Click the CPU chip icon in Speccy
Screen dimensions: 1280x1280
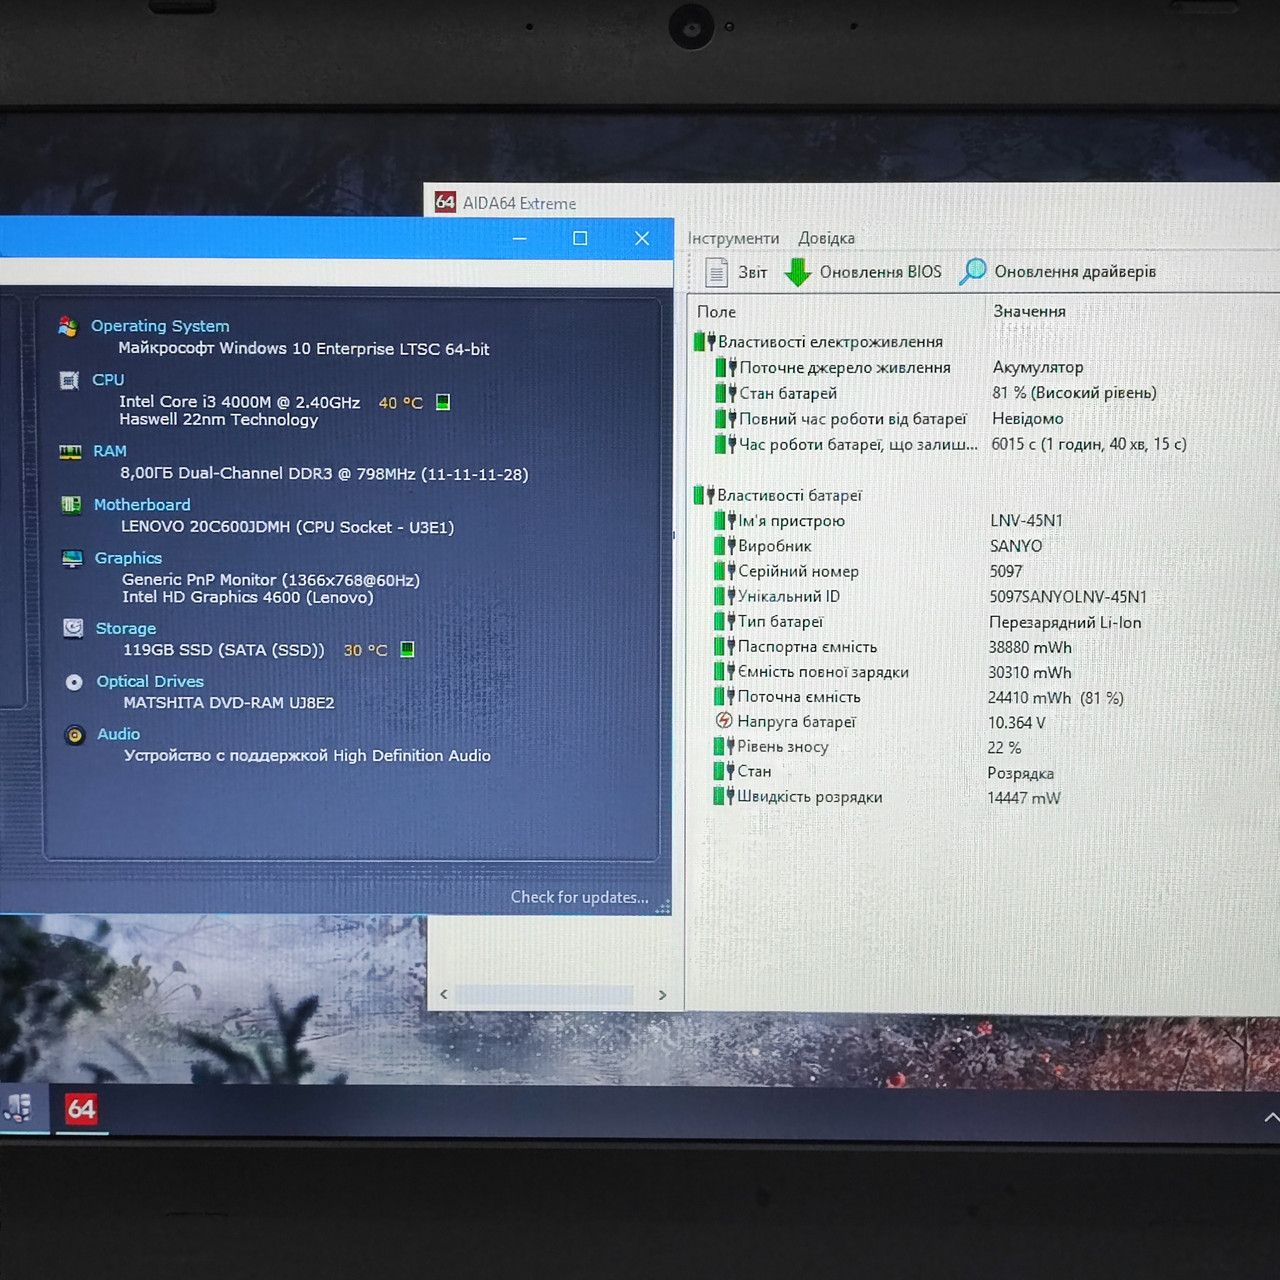point(69,380)
